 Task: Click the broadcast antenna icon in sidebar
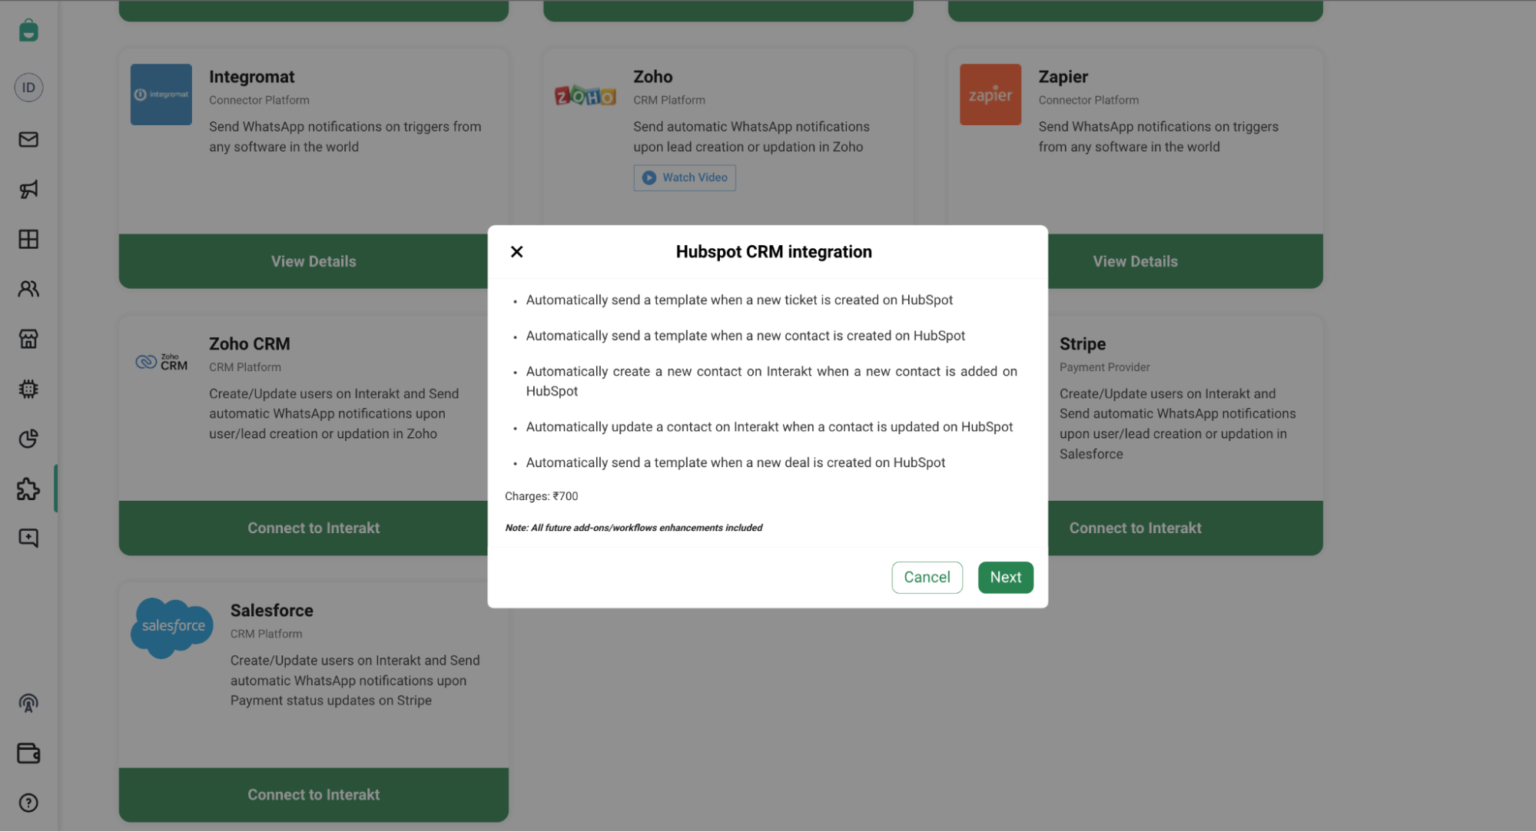pos(28,703)
